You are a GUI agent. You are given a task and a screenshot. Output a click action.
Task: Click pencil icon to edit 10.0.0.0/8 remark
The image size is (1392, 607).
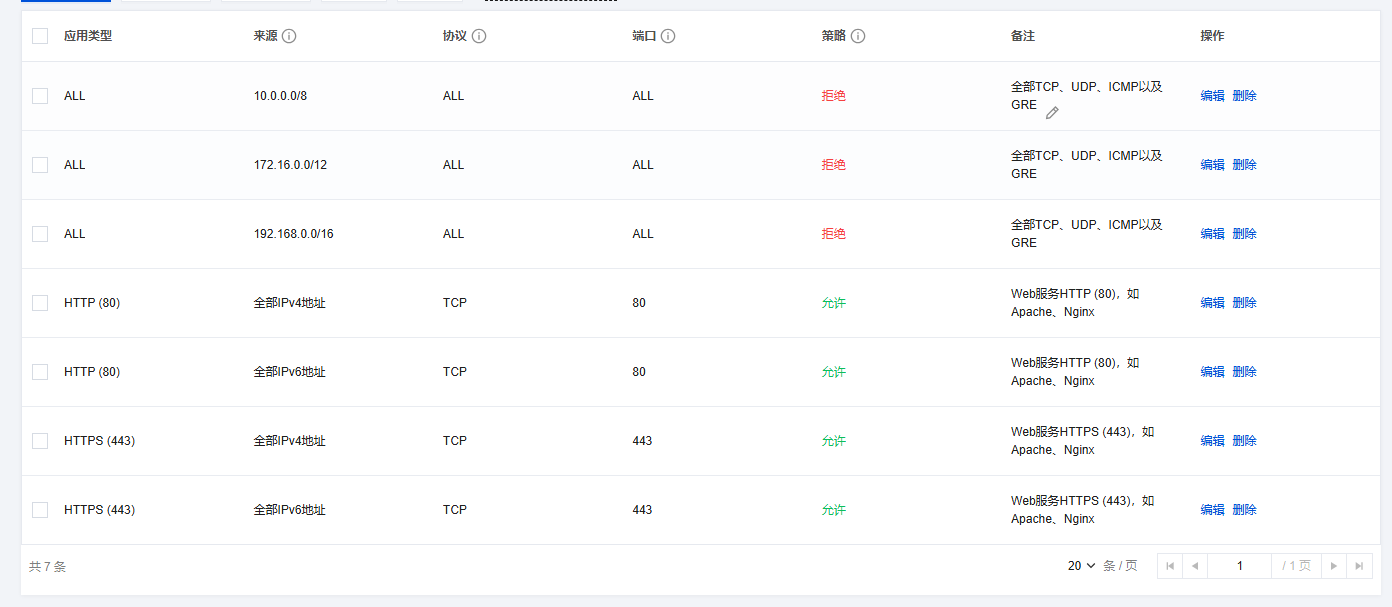(1052, 113)
